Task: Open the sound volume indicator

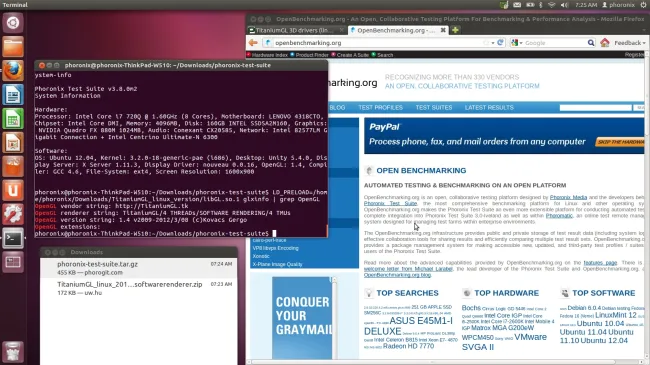Action: [564, 5]
